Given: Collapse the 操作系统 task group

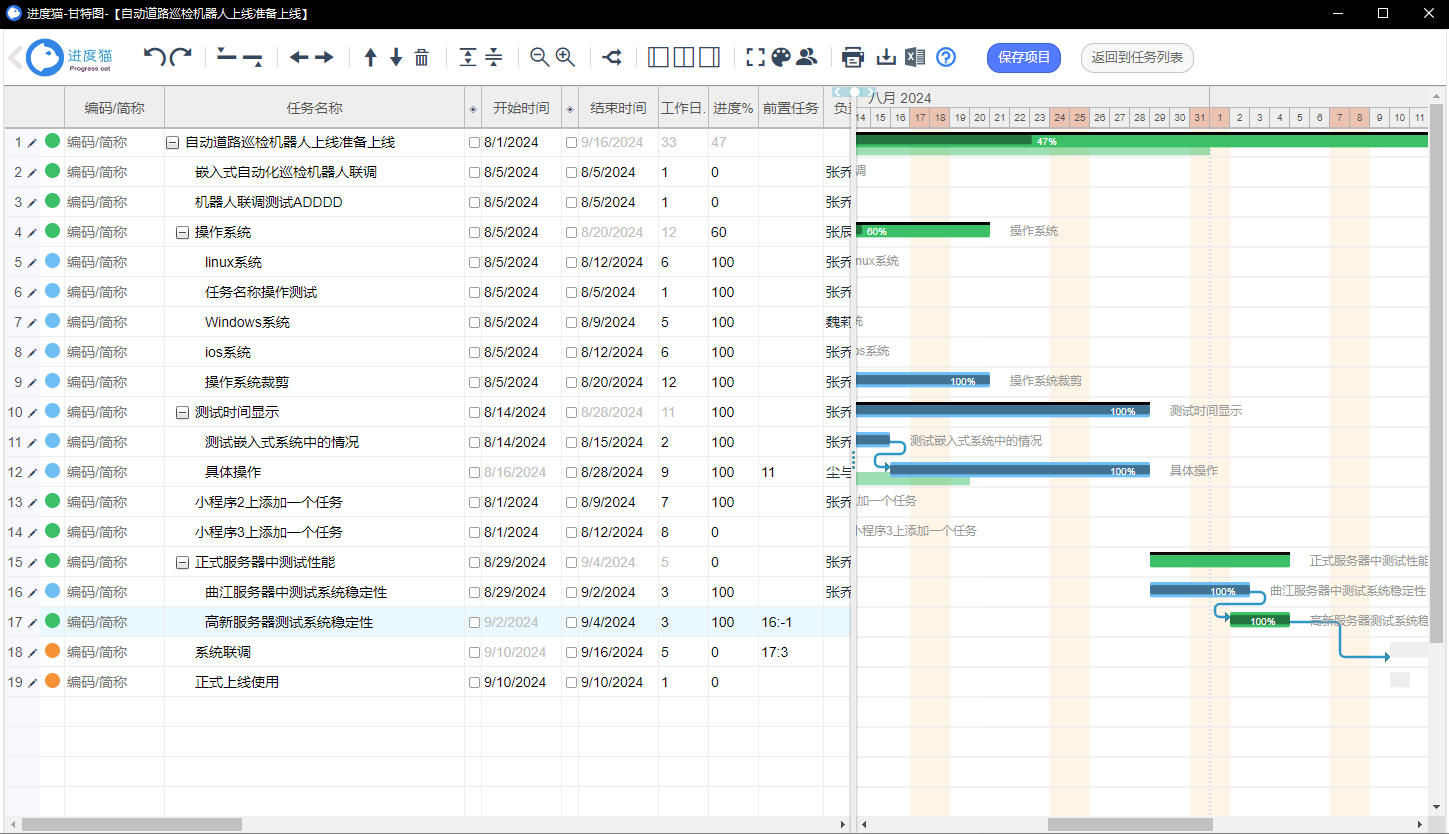Looking at the screenshot, I should pyautogui.click(x=182, y=232).
